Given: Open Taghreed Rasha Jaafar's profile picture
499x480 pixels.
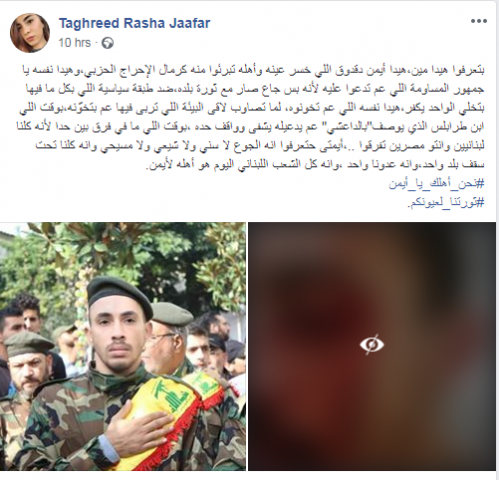Looking at the screenshot, I should [x=30, y=33].
